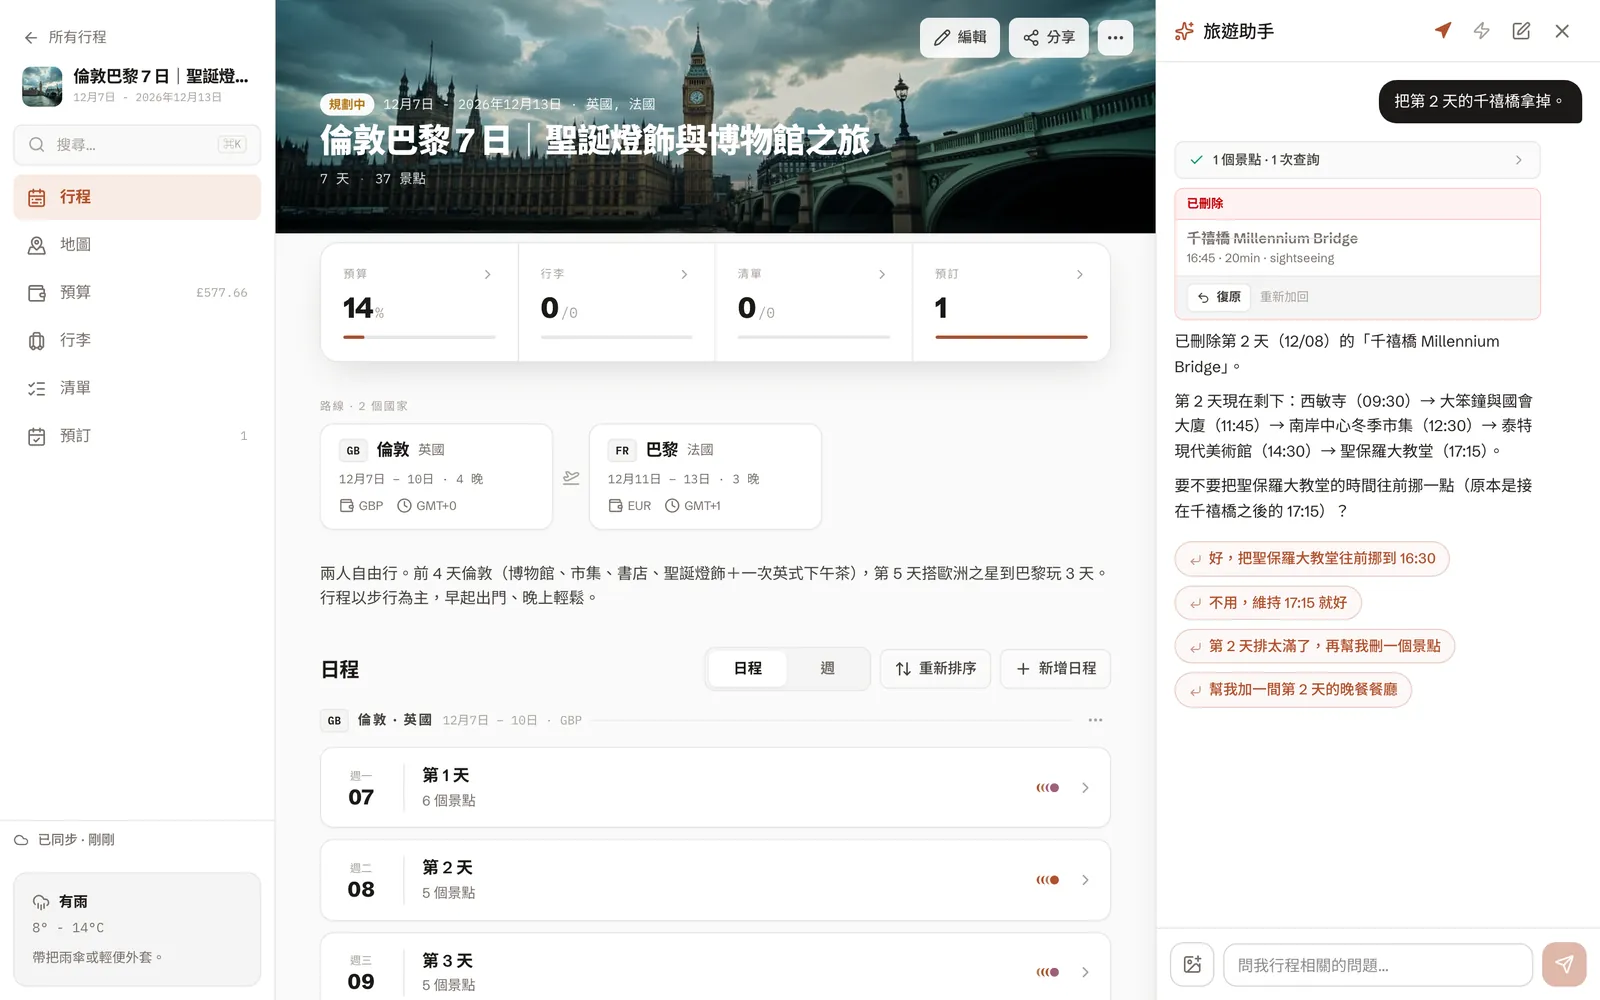Open the trip thumbnail for 倫敦巴黎 7 日
The height and width of the screenshot is (1000, 1600).
[x=42, y=86]
